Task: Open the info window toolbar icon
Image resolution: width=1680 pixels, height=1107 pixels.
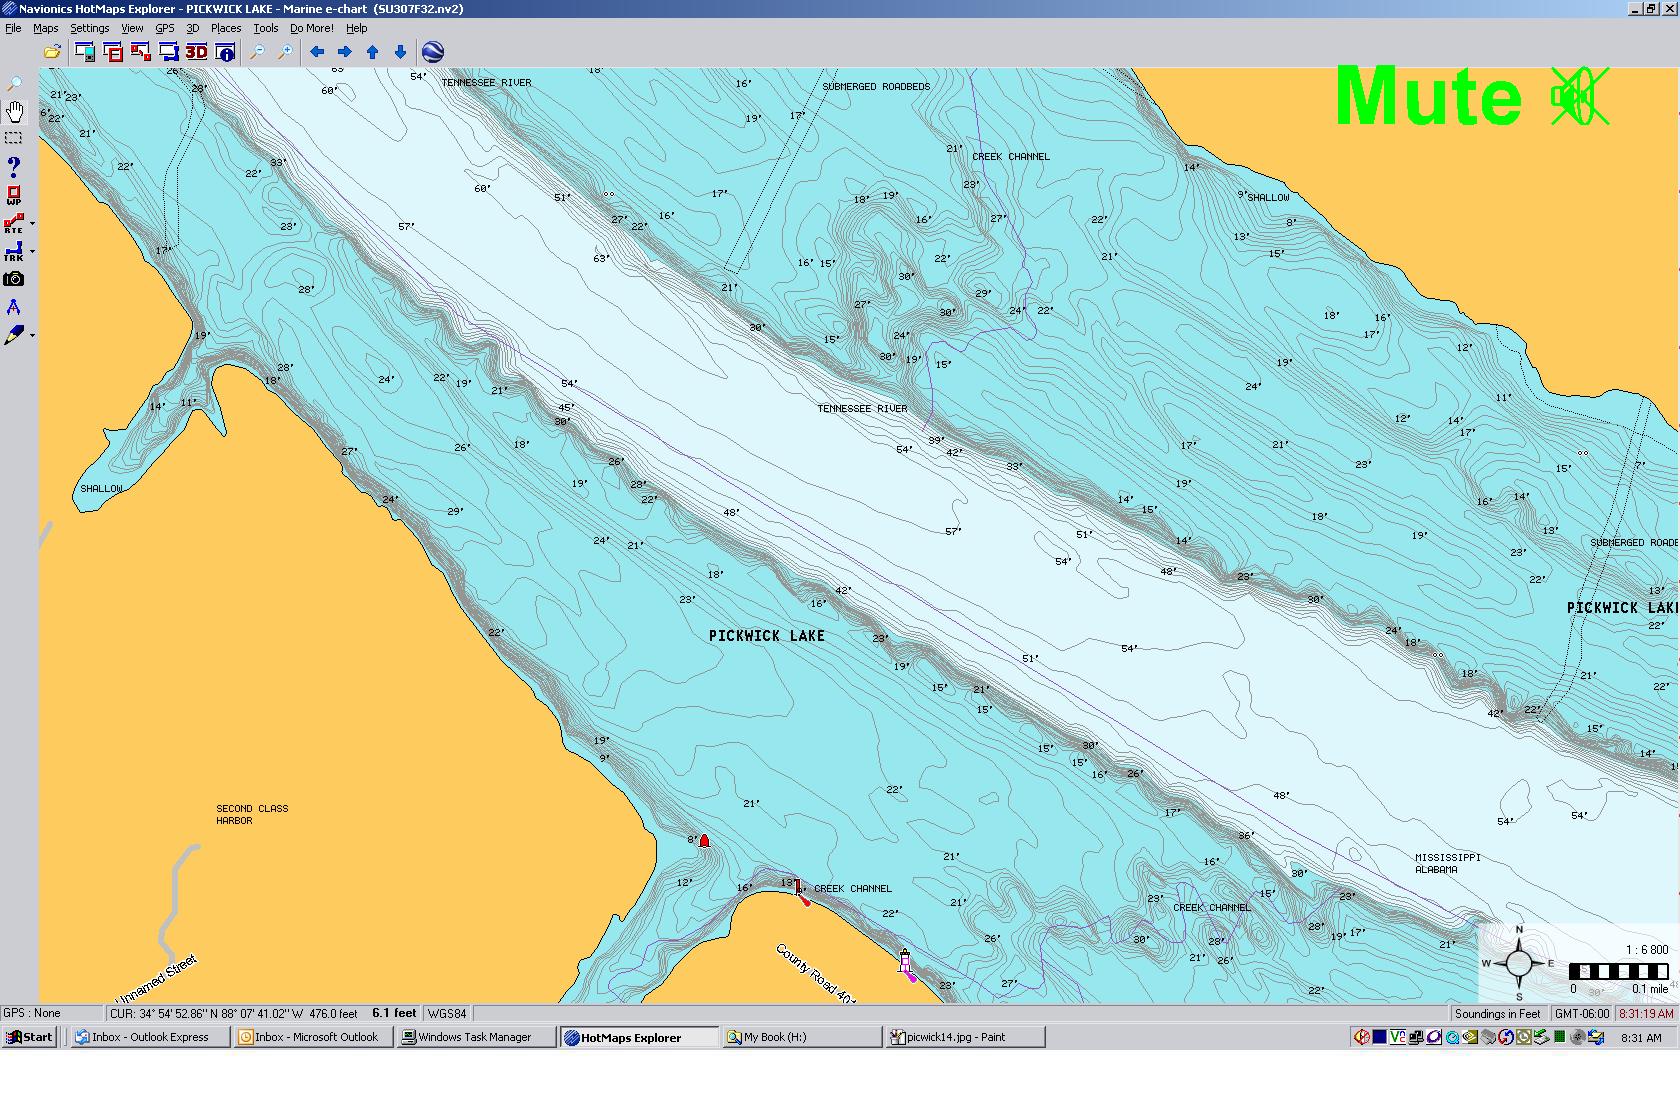Action: 225,52
